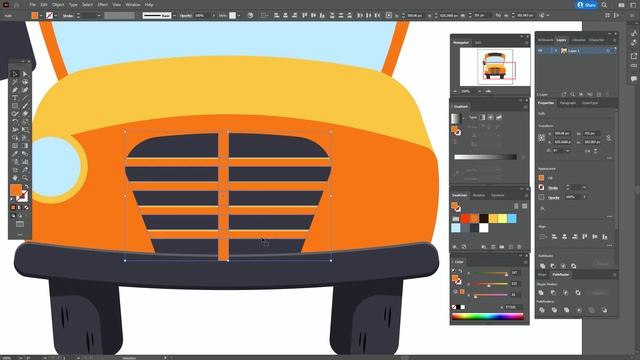Select the Direct Selection tool

pyautogui.click(x=25, y=74)
